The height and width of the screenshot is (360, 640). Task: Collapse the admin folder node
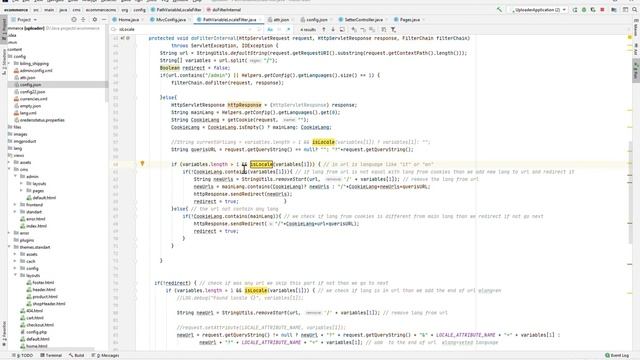tap(16, 176)
